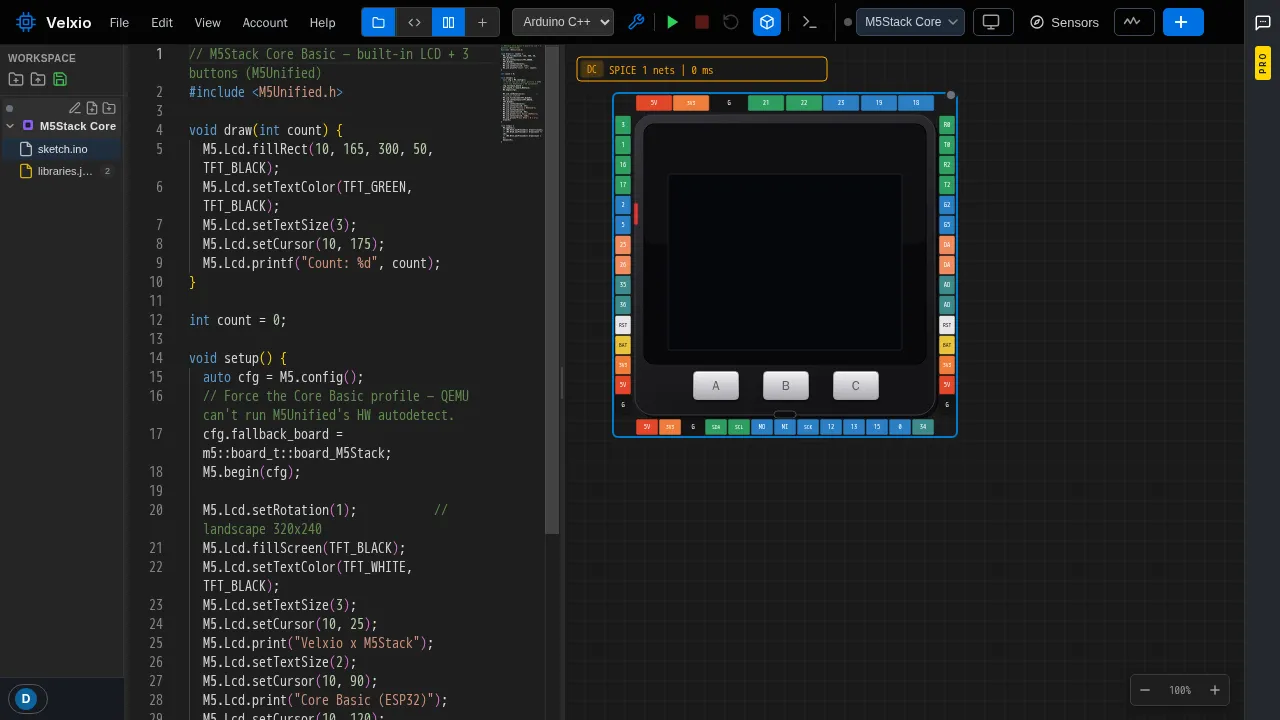Open the serial terminal prompt icon
This screenshot has width=1280, height=720.
click(x=810, y=22)
